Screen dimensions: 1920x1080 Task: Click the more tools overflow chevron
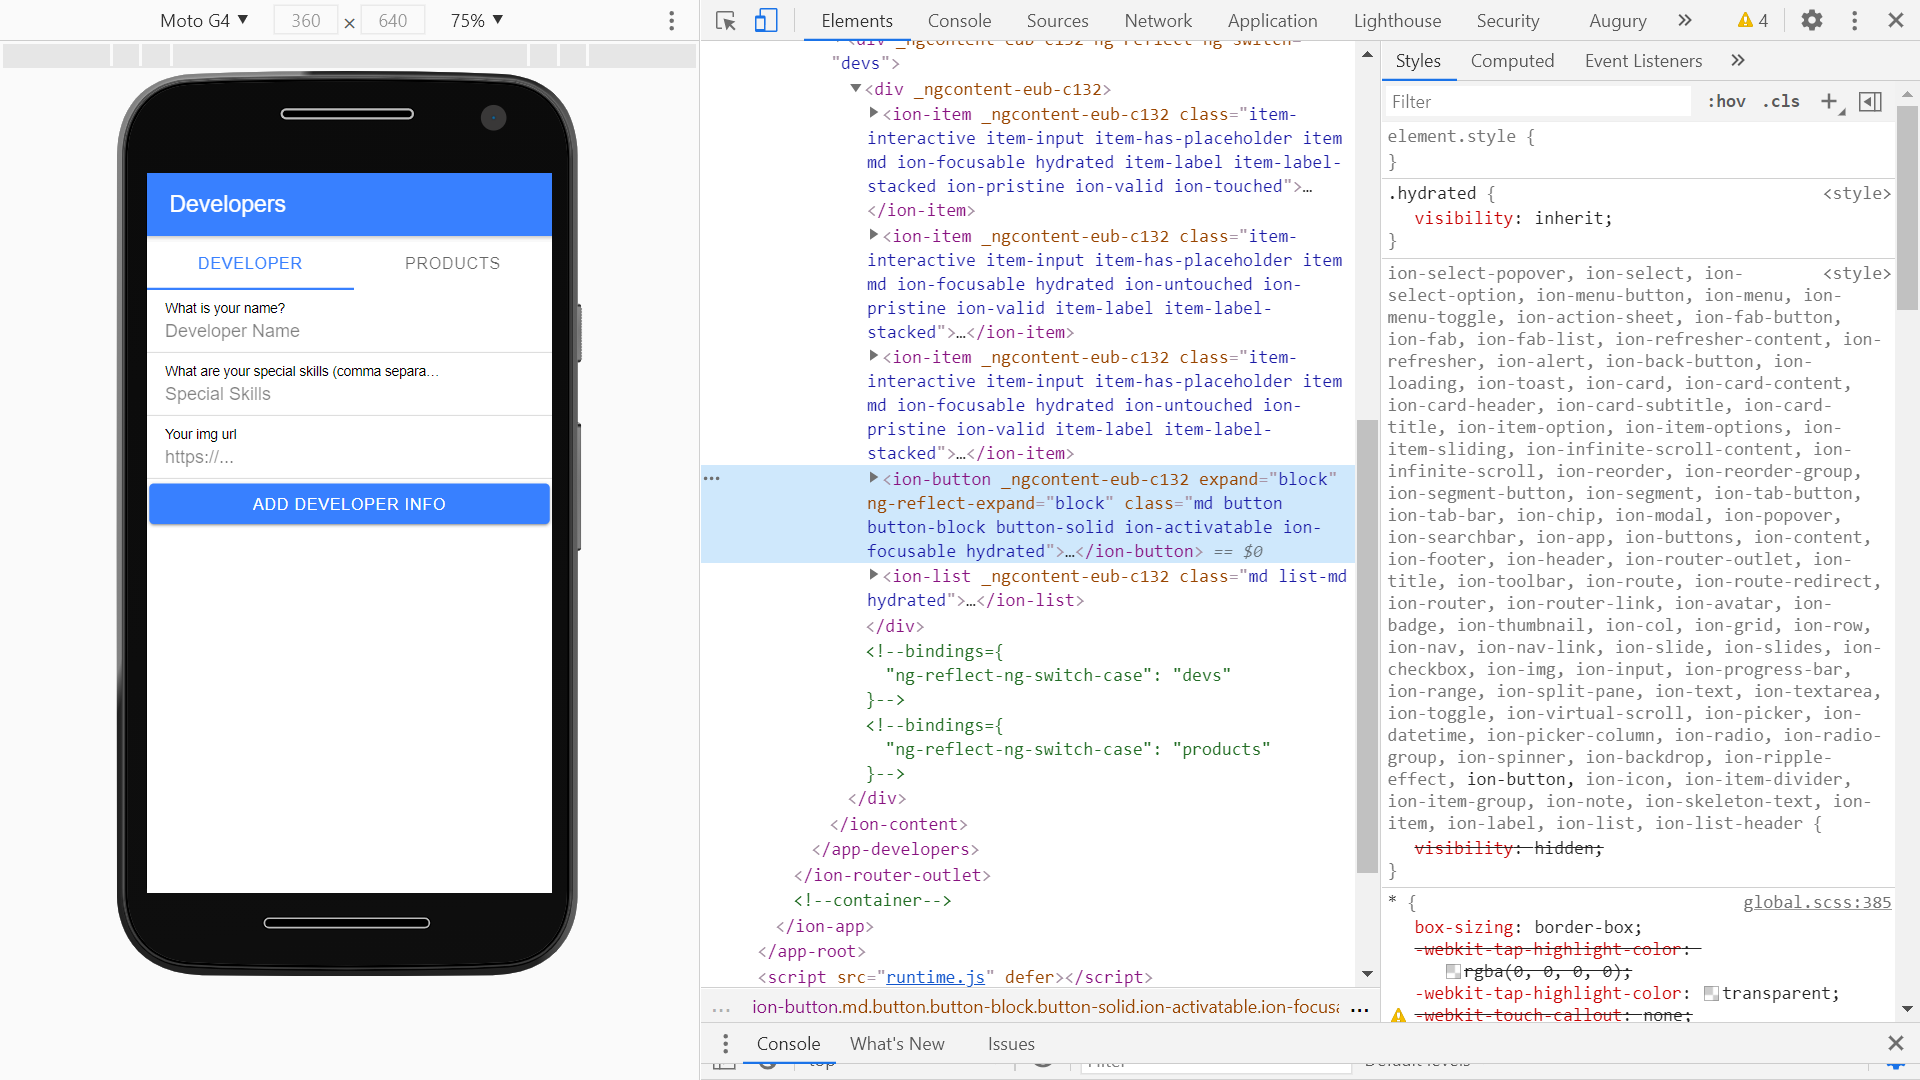point(1687,18)
